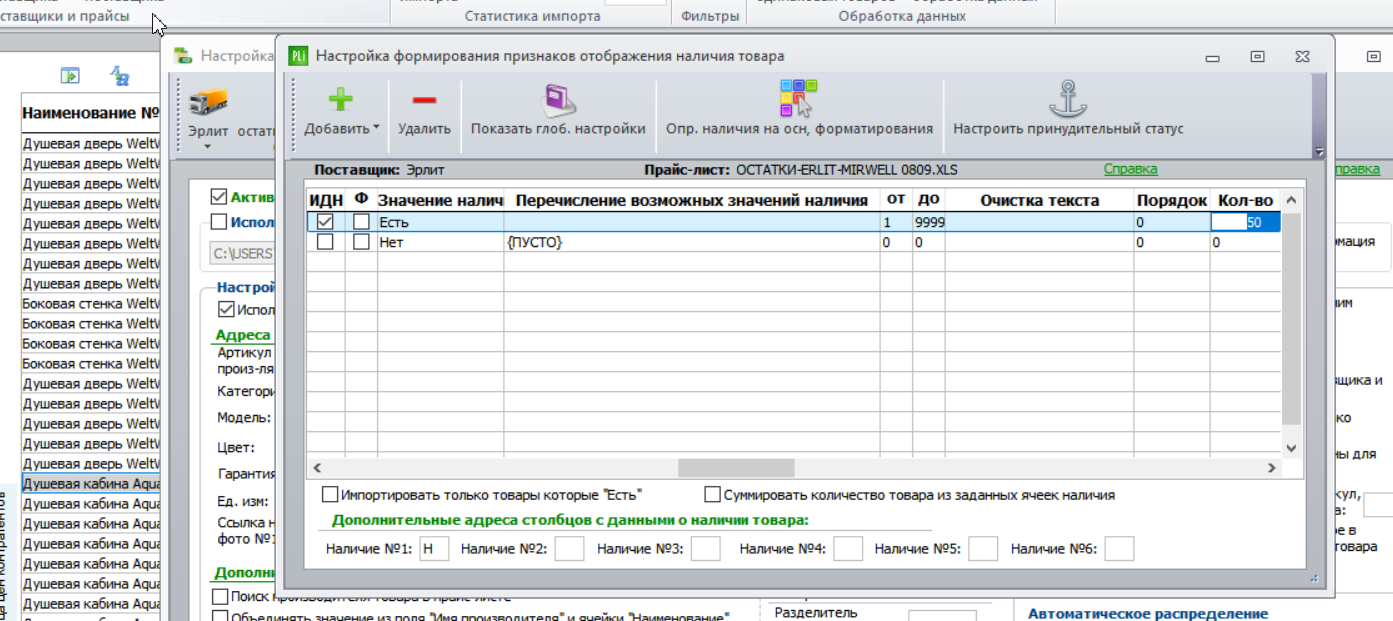Select first Боковая стенка Welt row in list
The image size is (1393, 621).
(x=91, y=303)
